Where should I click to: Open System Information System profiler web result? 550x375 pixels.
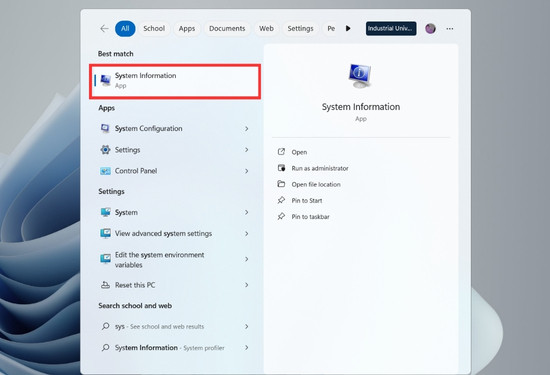tap(175, 348)
